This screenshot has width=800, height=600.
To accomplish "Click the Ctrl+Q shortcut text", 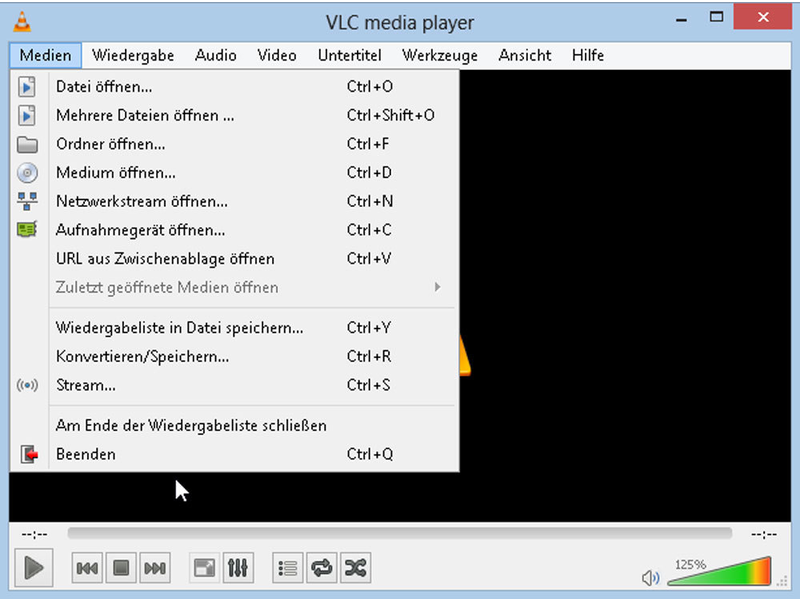I will pos(369,454).
